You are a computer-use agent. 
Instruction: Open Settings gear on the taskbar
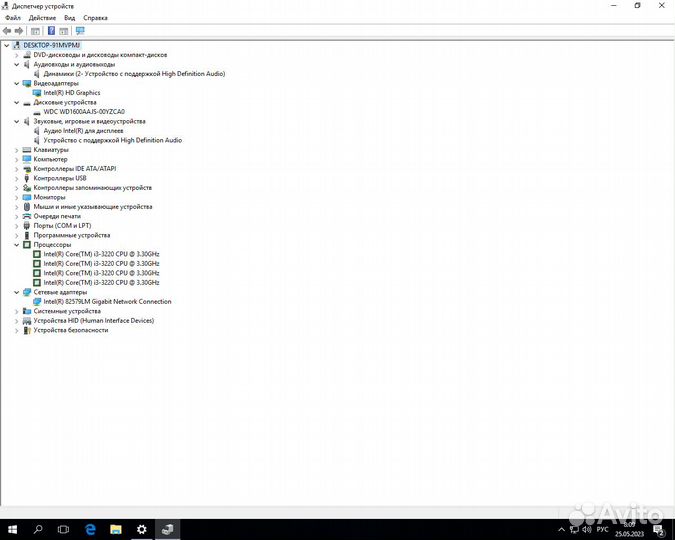142,529
